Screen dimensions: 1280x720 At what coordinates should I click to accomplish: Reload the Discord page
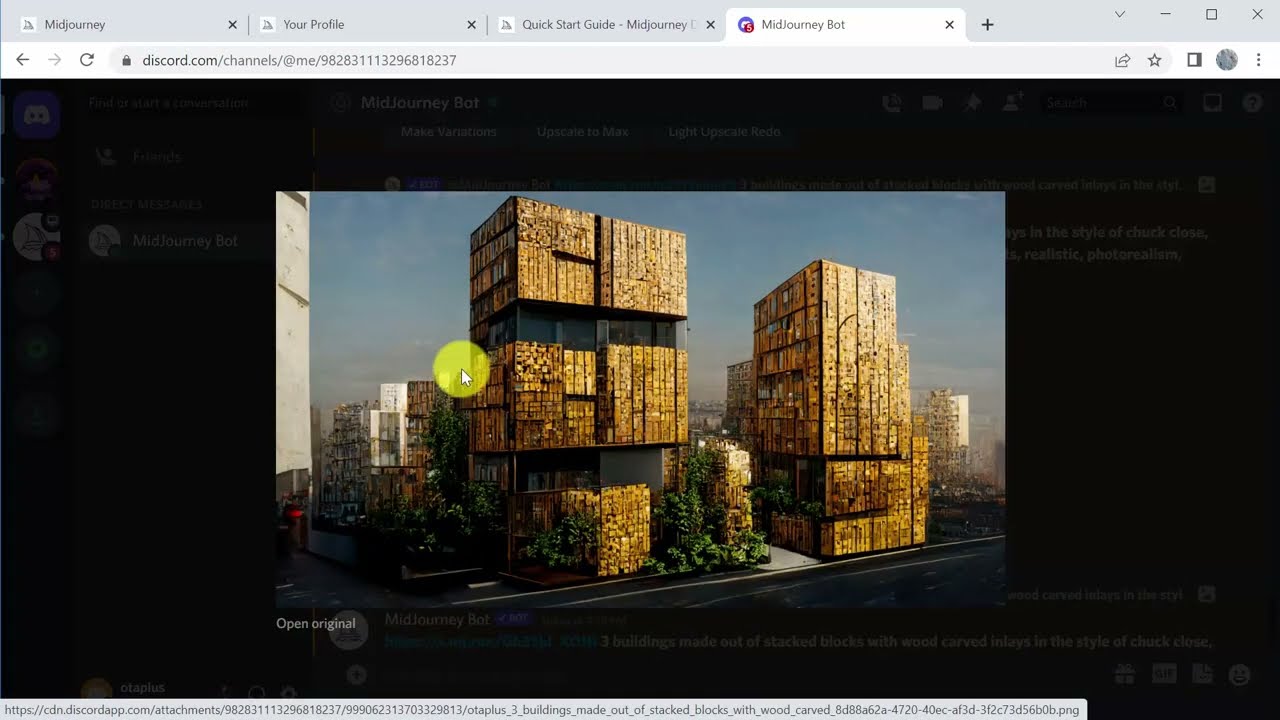pos(87,60)
